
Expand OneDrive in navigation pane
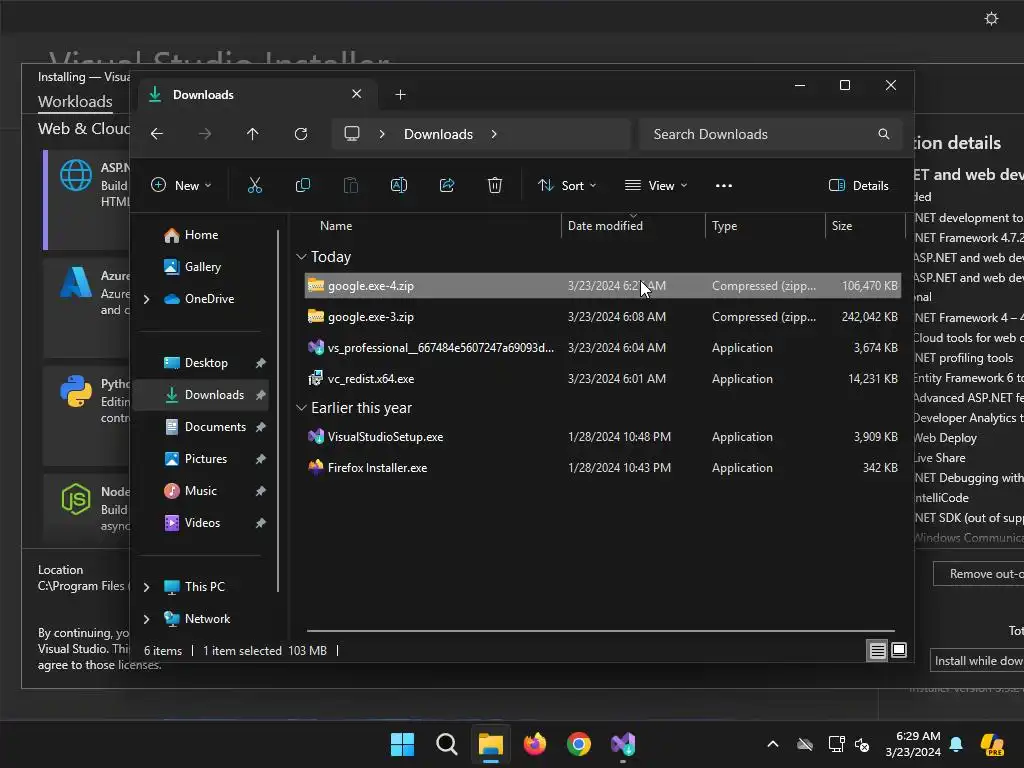(146, 299)
